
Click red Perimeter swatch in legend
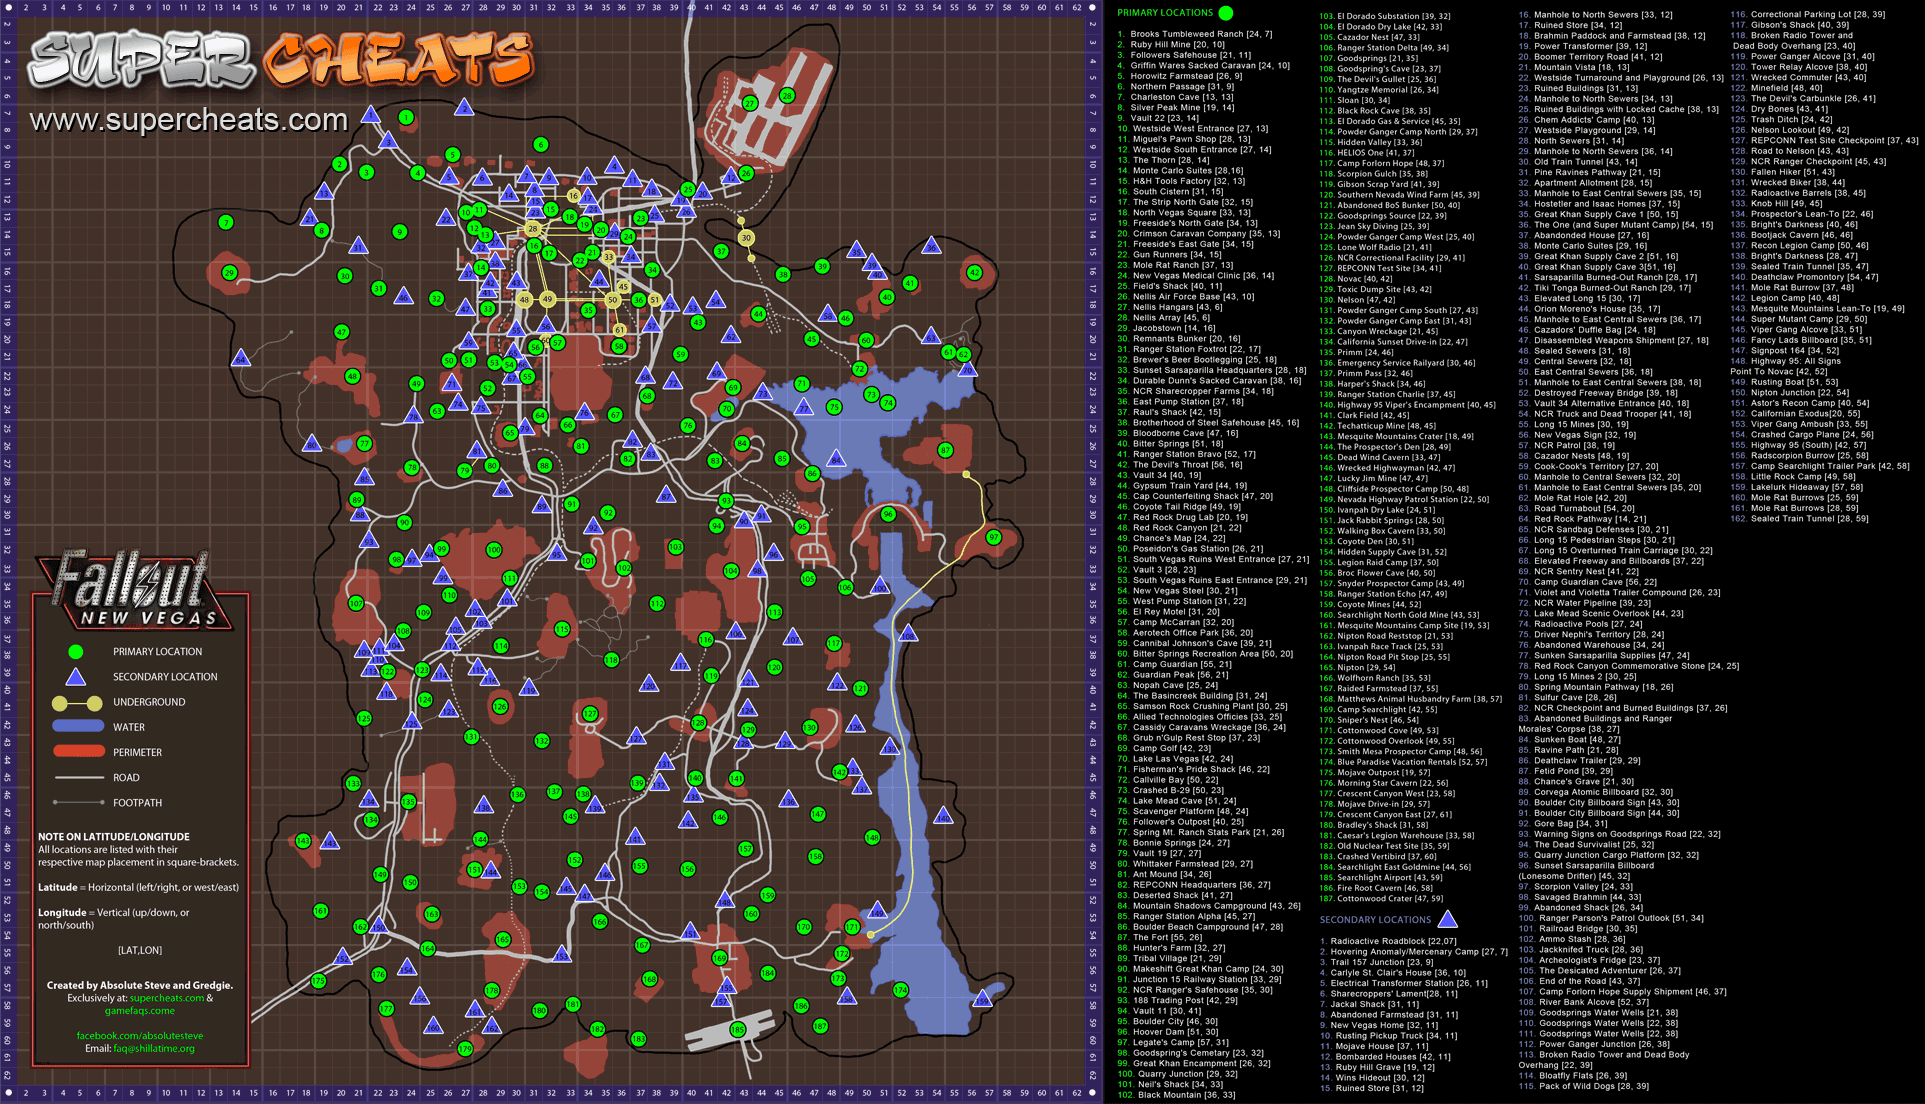(x=78, y=752)
